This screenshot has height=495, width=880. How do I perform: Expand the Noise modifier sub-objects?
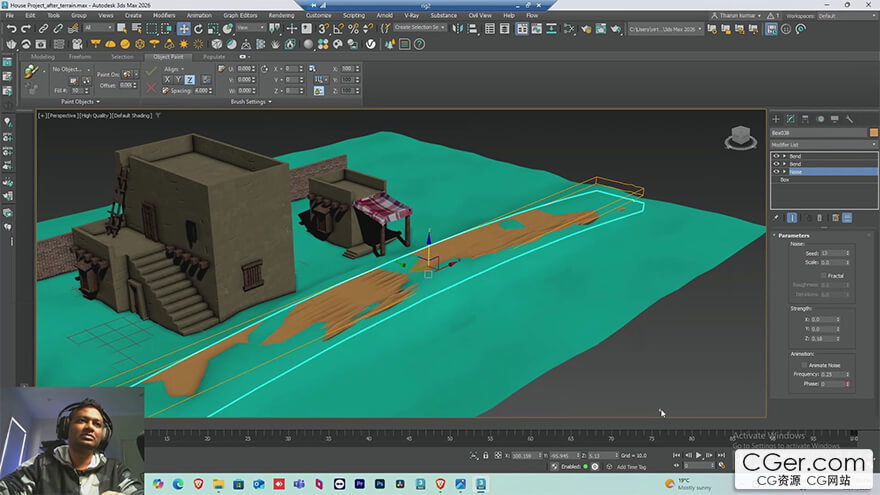[x=784, y=172]
